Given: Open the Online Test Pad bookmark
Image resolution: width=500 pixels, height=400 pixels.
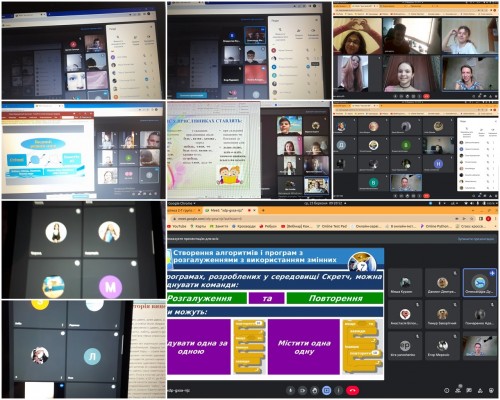Looking at the screenshot, I should coord(332,226).
